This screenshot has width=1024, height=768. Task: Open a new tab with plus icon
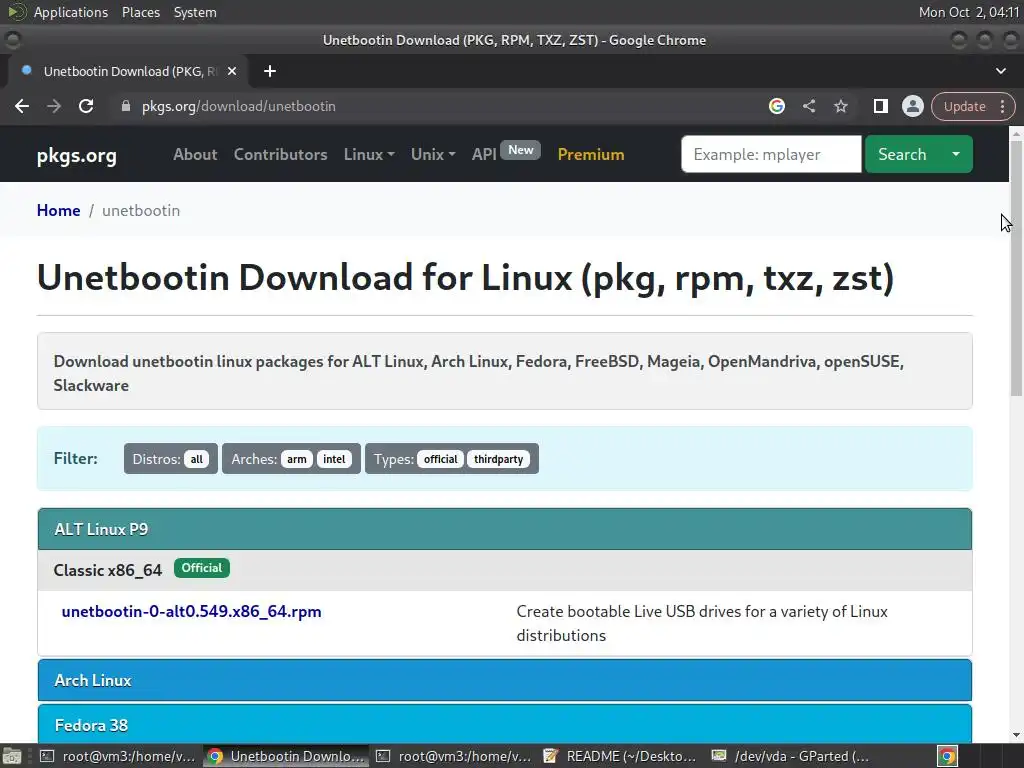click(270, 71)
